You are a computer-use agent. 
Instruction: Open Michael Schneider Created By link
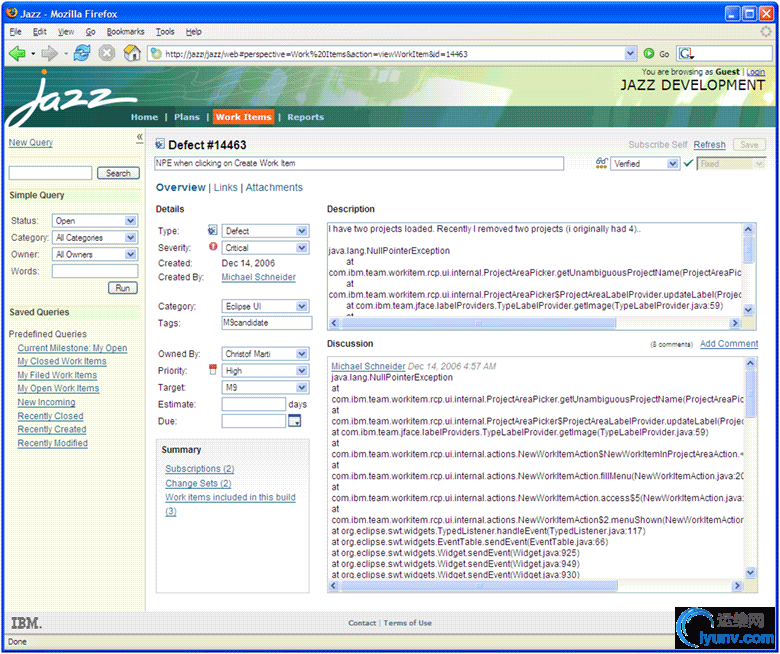click(259, 277)
